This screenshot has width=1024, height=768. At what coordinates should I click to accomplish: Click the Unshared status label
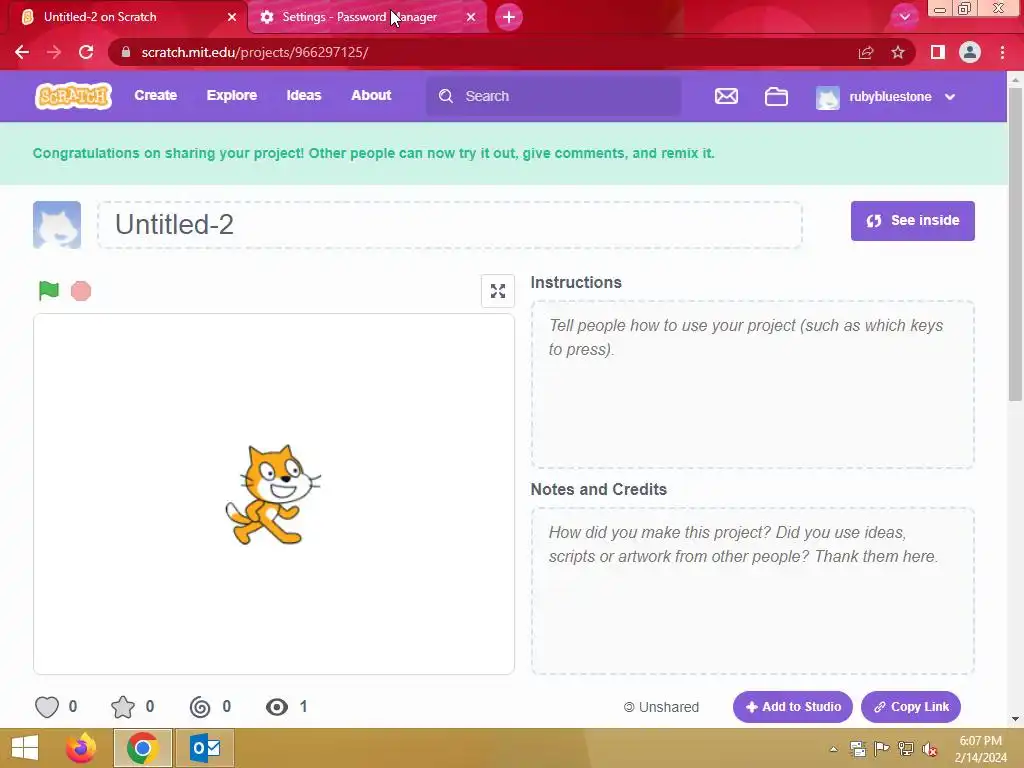(661, 707)
